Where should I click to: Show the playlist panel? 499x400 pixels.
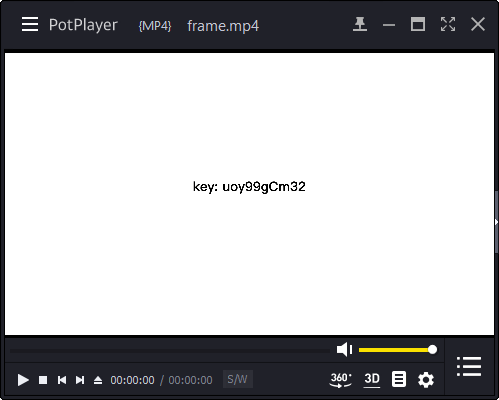point(469,366)
